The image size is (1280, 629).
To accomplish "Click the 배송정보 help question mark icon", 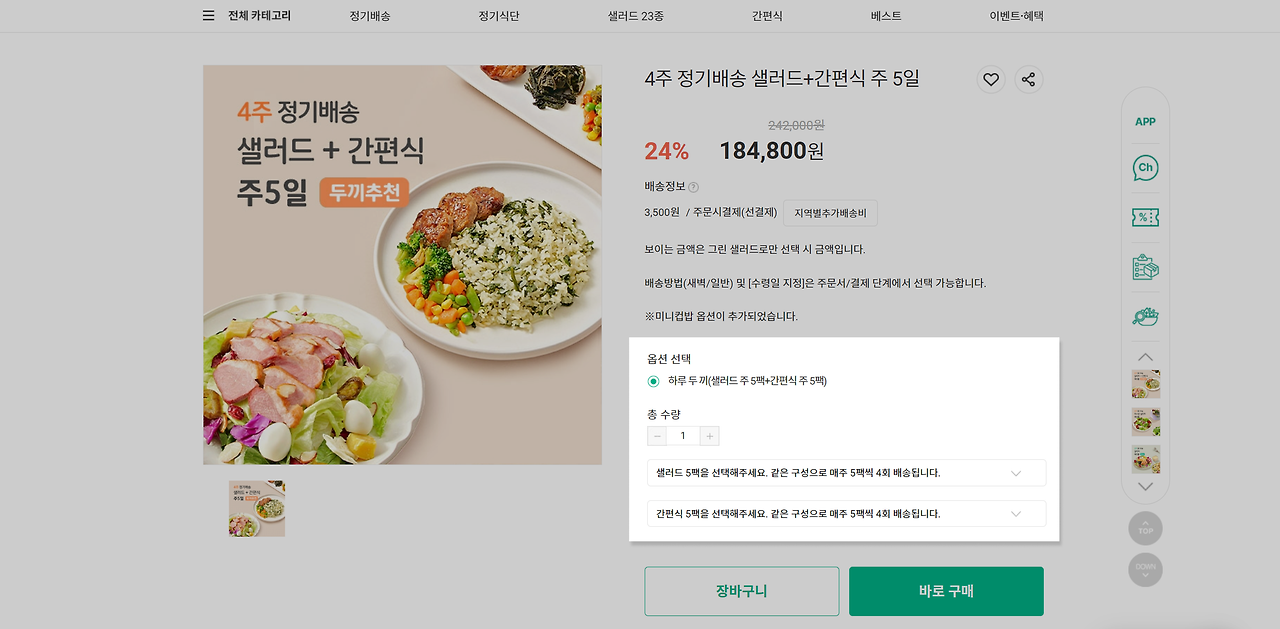I will point(693,187).
